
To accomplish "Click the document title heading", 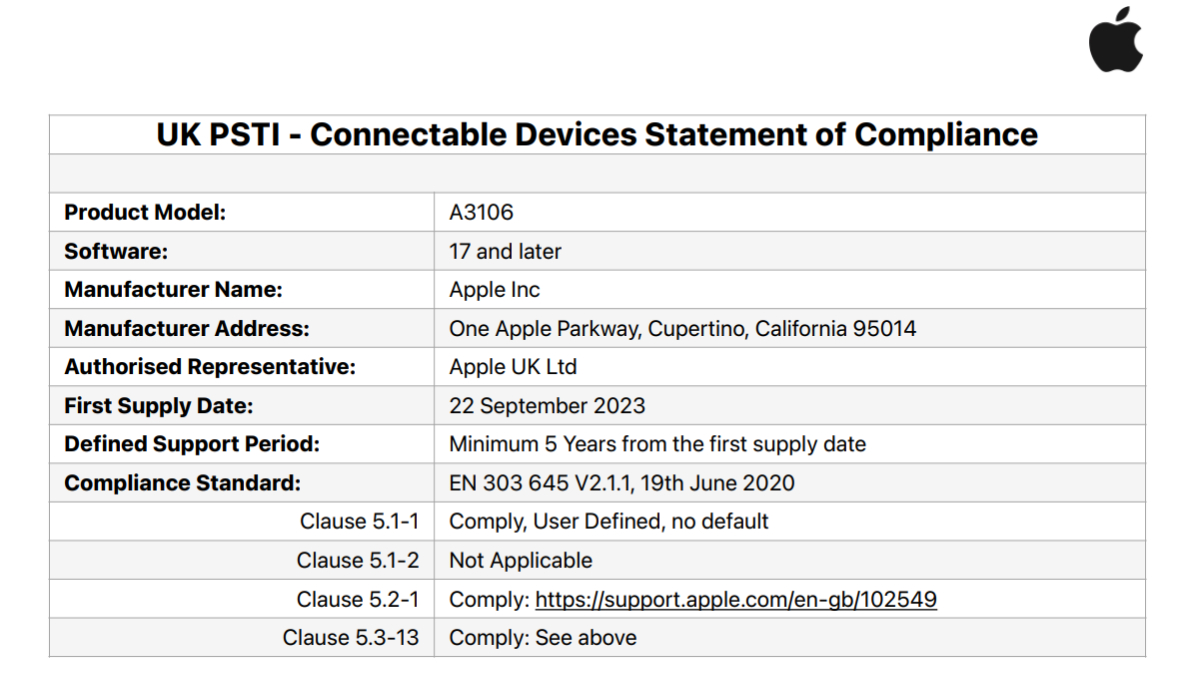I will coord(597,134).
